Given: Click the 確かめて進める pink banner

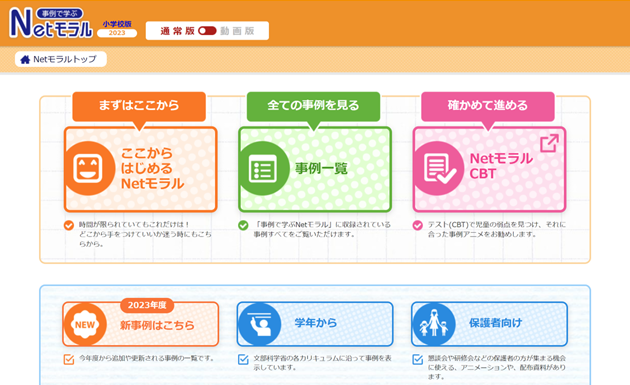Looking at the screenshot, I should point(488,105).
